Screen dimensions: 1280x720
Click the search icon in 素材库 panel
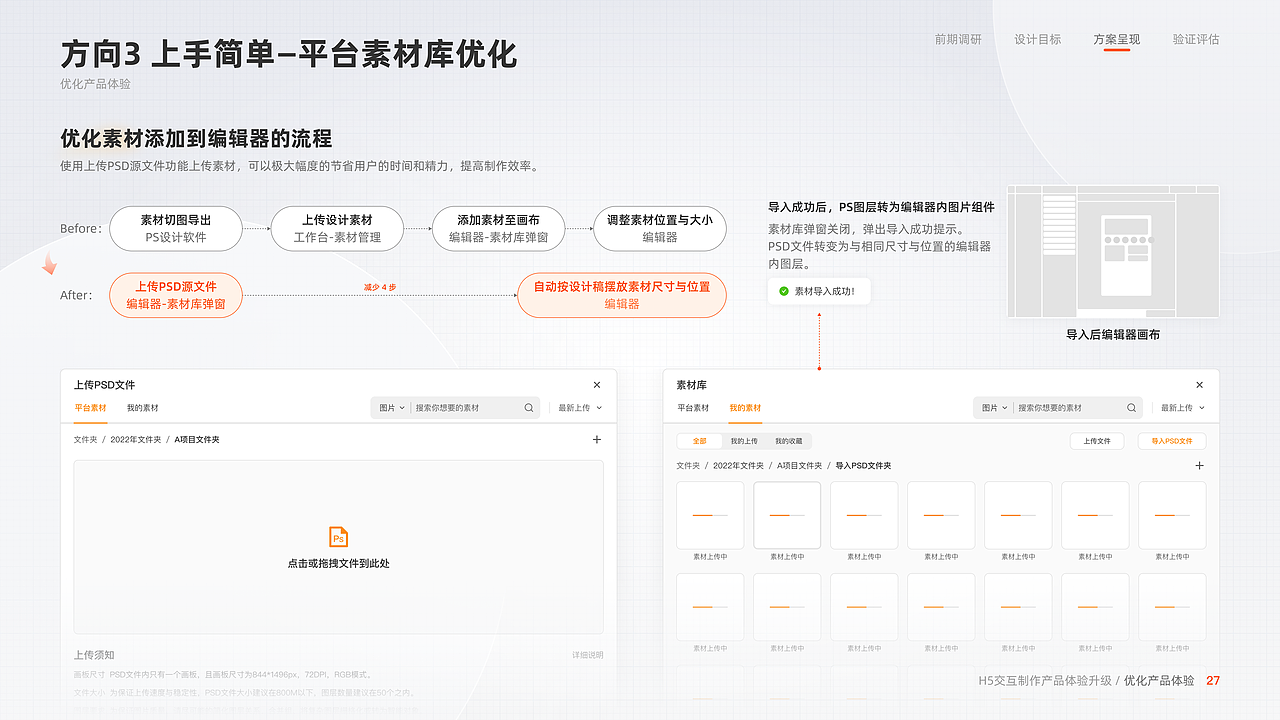coord(1132,408)
